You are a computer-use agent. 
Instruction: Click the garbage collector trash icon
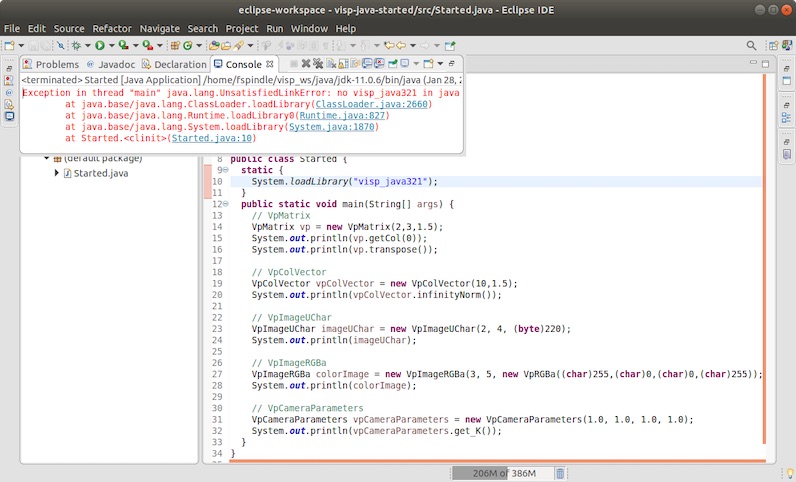tap(560, 473)
